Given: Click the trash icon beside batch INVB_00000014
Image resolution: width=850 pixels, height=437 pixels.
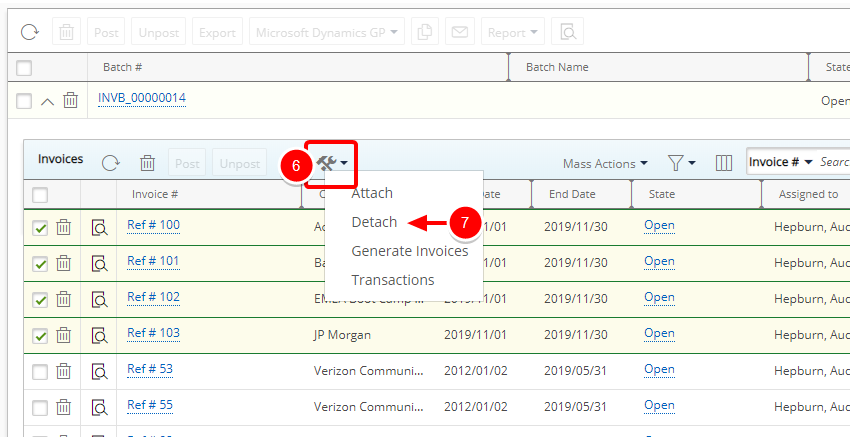Looking at the screenshot, I should [x=70, y=100].
